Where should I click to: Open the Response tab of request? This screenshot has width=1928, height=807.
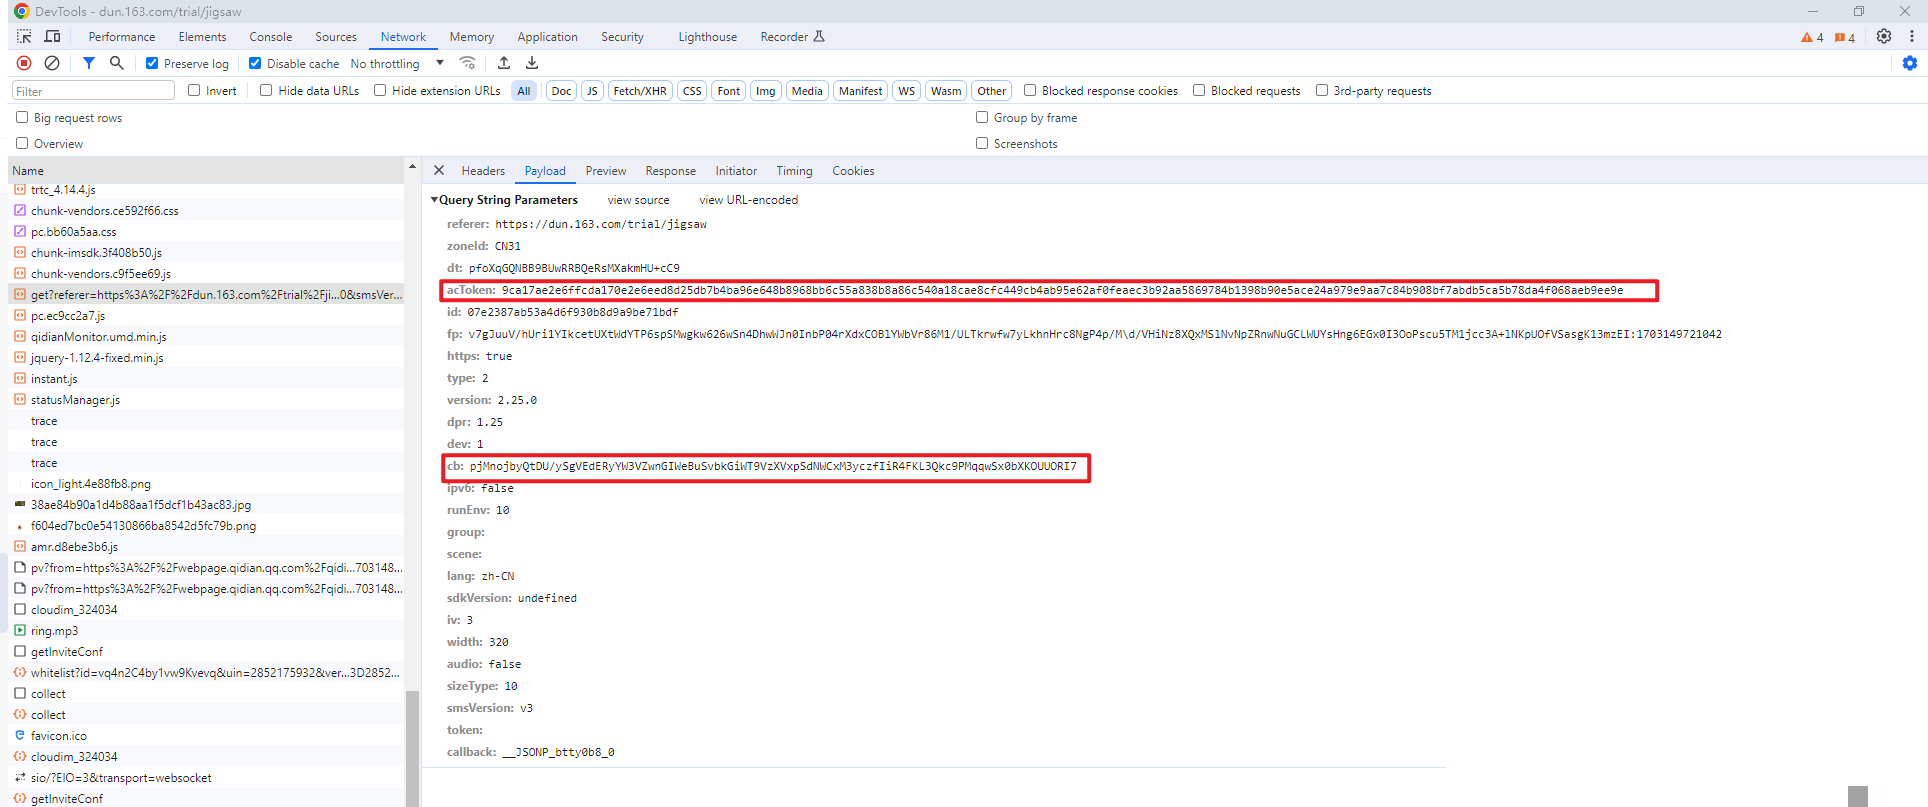point(671,171)
